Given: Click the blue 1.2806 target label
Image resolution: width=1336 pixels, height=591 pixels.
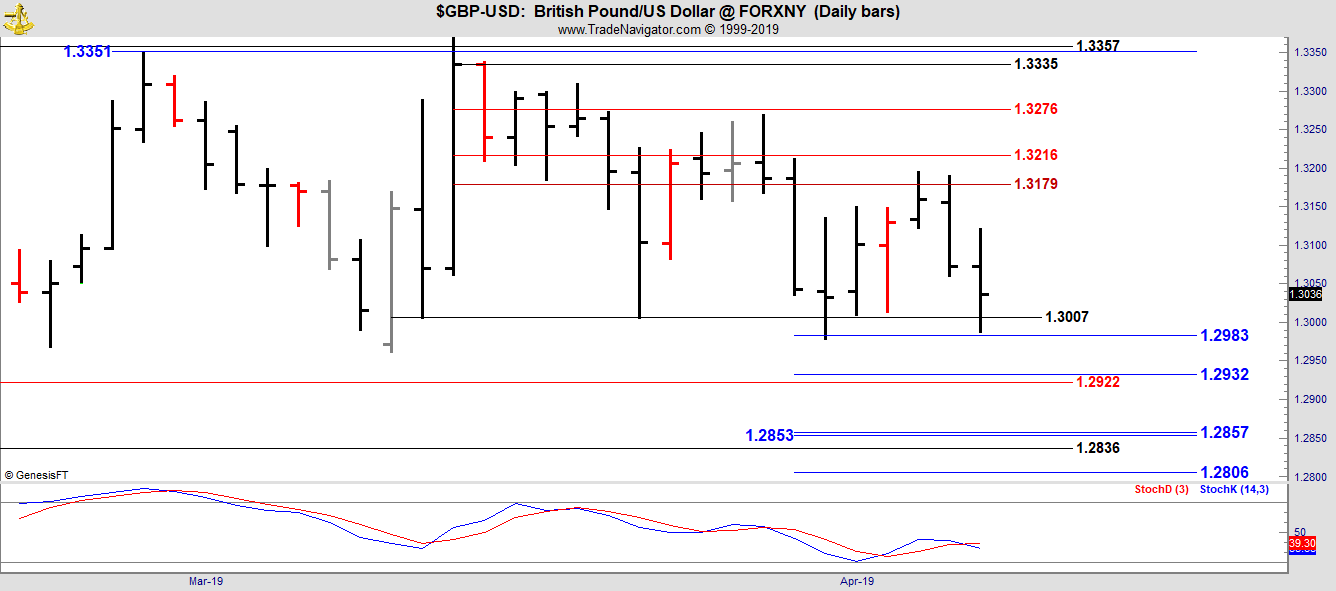Looking at the screenshot, I should (x=1224, y=472).
